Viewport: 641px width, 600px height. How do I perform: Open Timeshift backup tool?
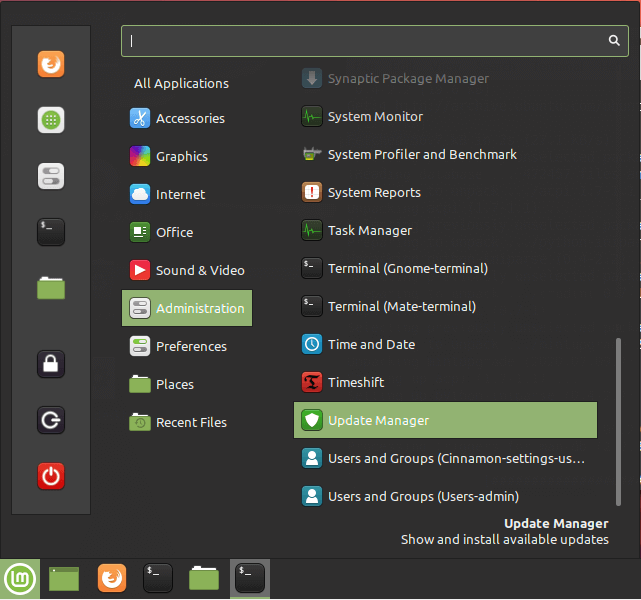(x=355, y=382)
